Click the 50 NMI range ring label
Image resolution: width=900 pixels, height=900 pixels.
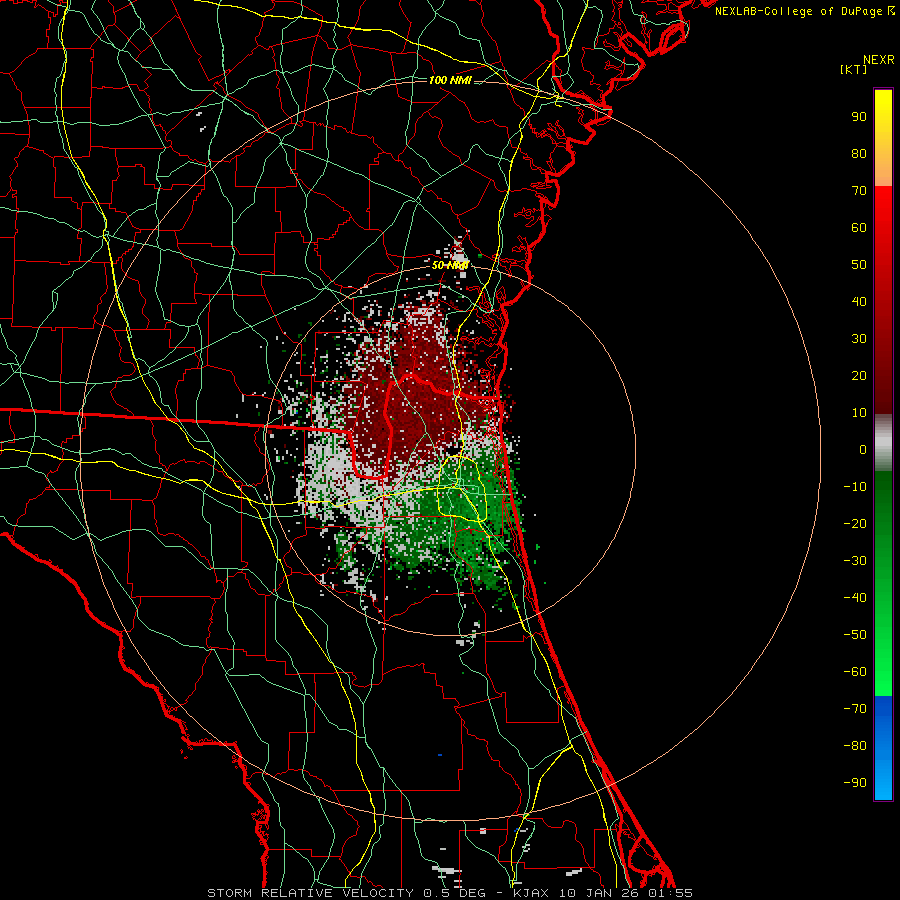click(x=450, y=265)
